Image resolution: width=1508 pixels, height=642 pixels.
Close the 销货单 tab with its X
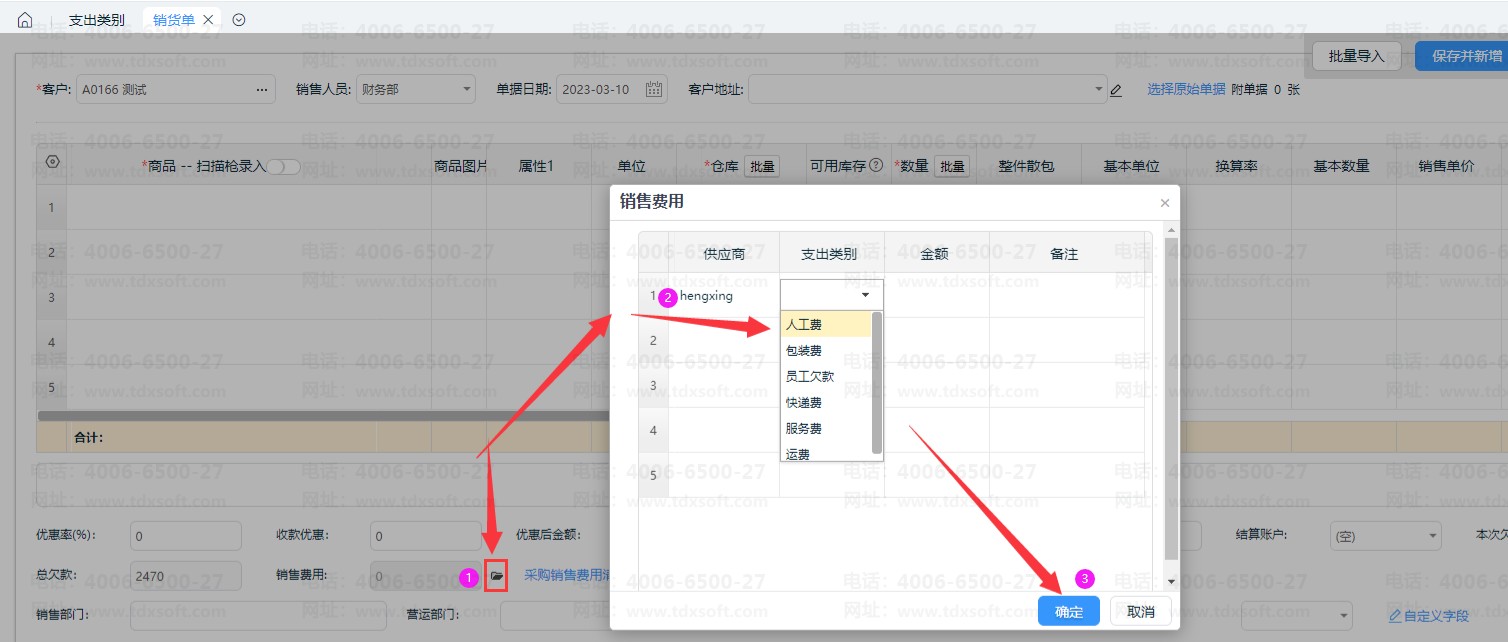(x=208, y=20)
